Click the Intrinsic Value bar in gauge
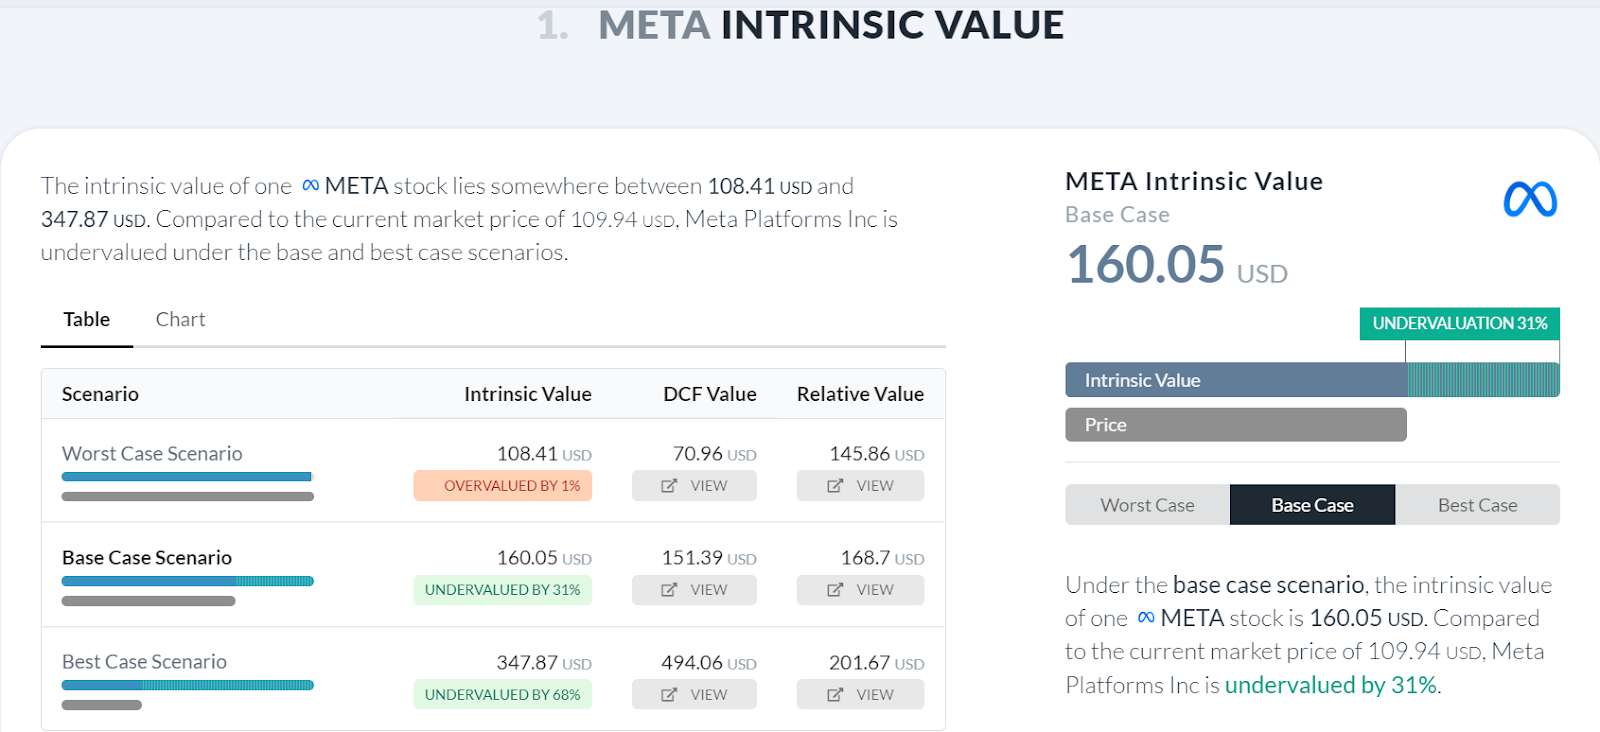This screenshot has height=732, width=1600. 1312,380
